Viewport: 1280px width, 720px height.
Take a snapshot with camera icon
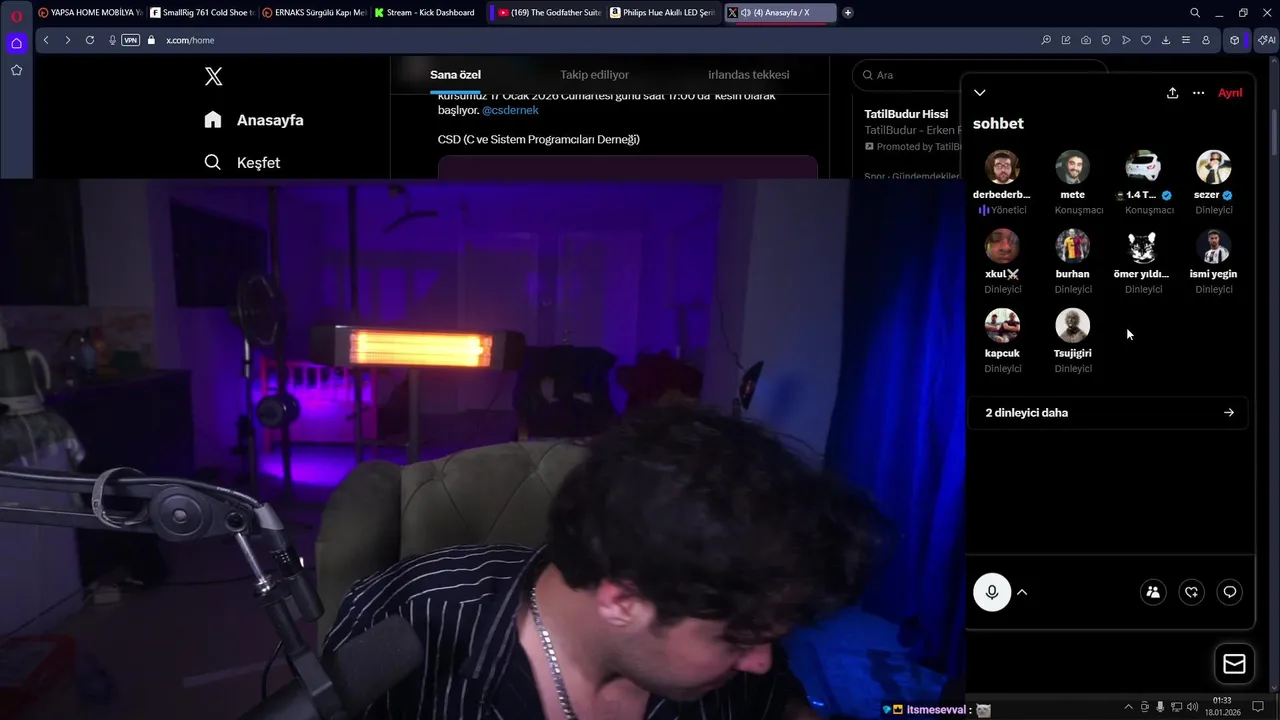tap(1086, 40)
